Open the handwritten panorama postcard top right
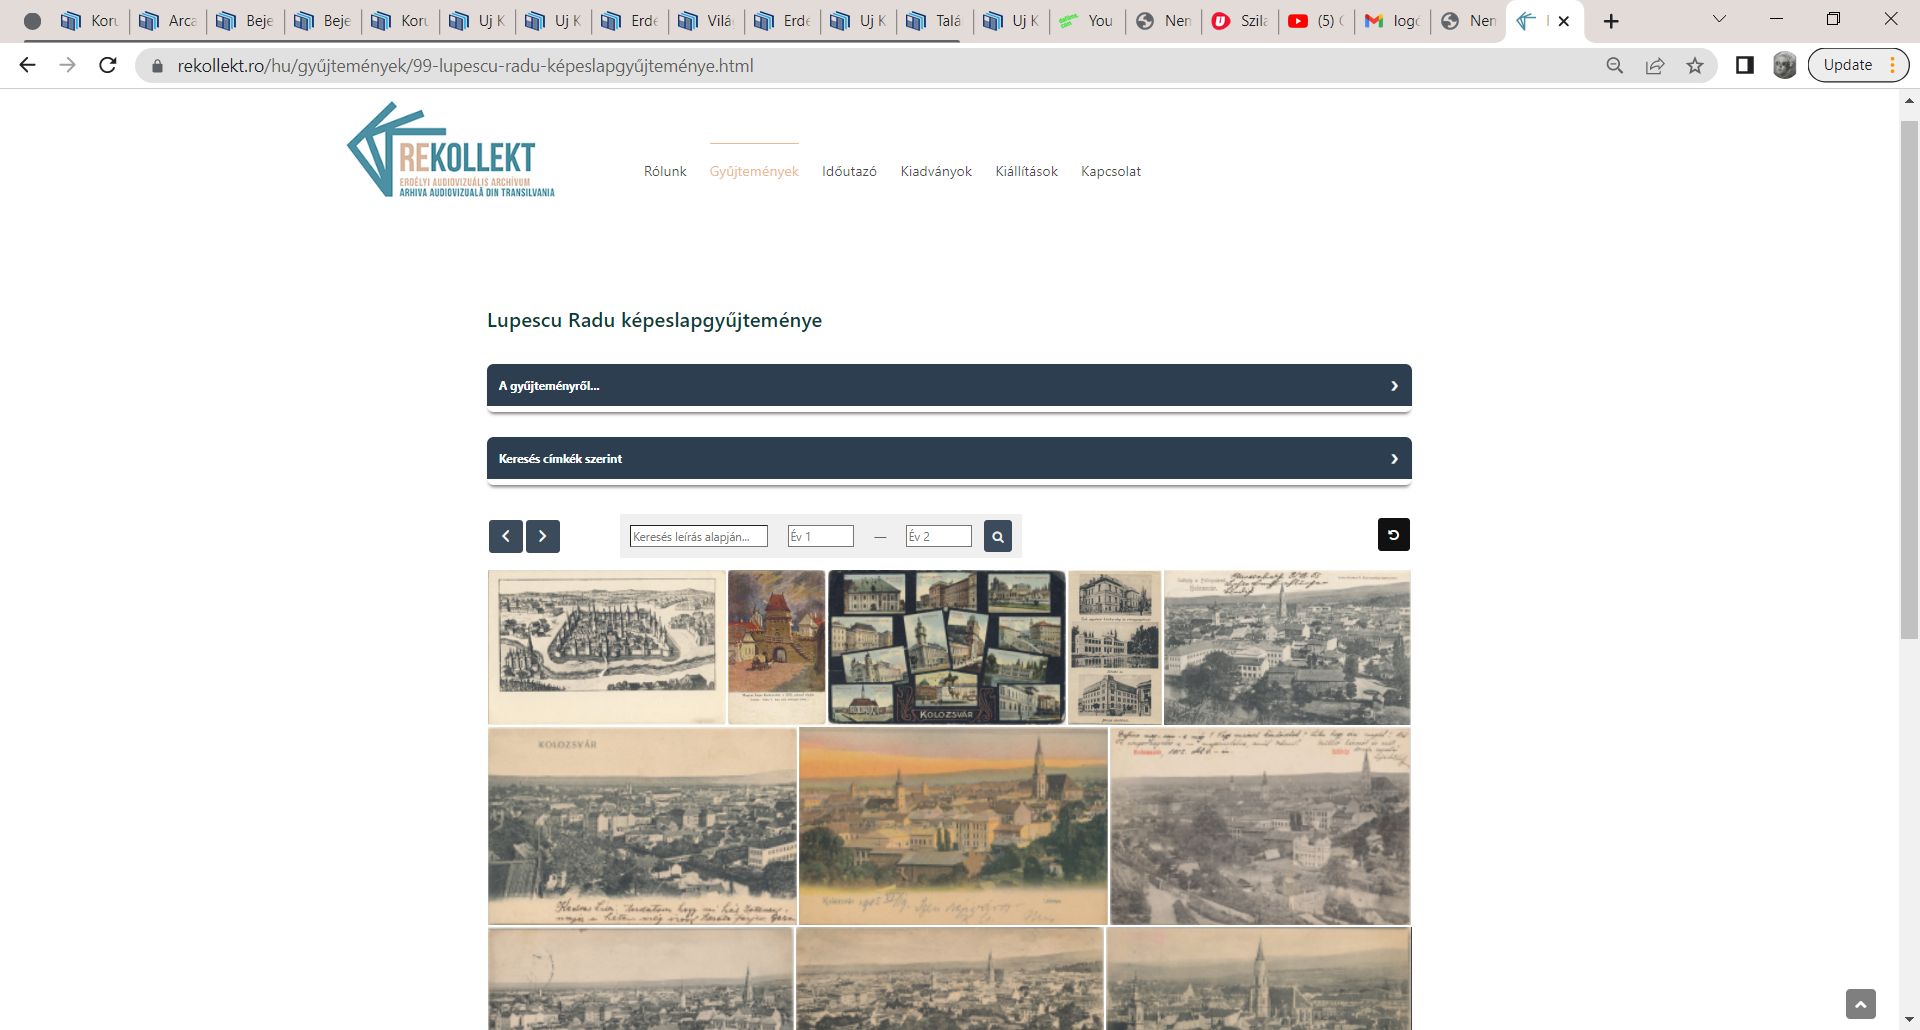1920x1030 pixels. coord(1287,647)
